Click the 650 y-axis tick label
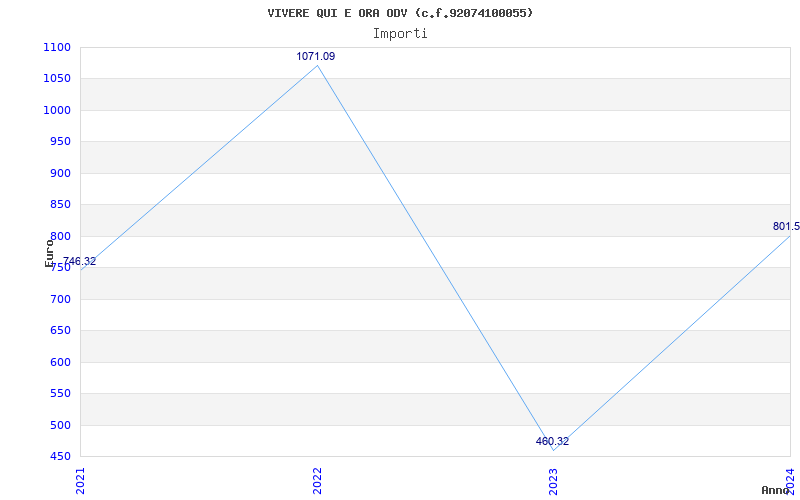The width and height of the screenshot is (800, 500). (60, 331)
